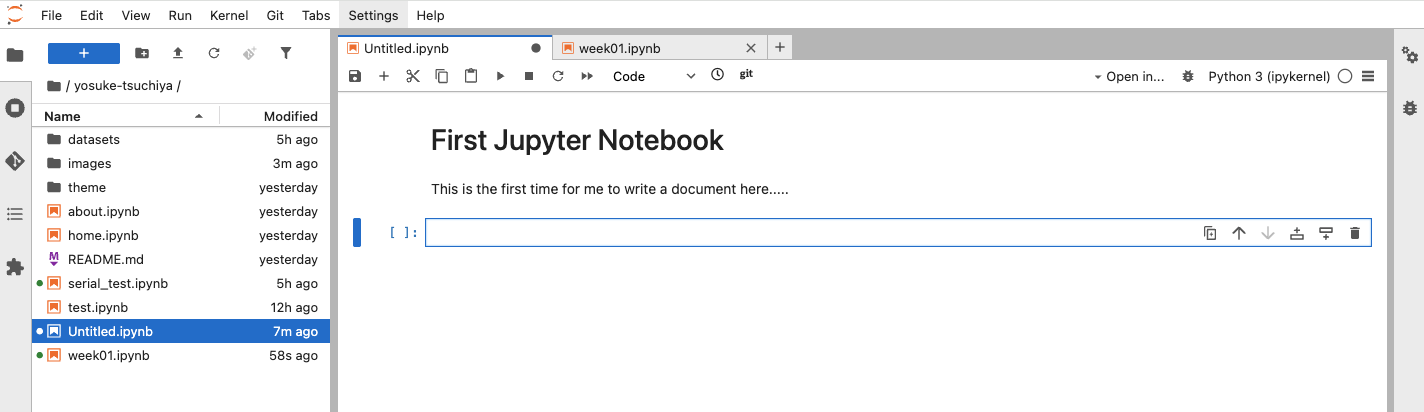Restart the kernel from the toolbar
Viewport: 1424px width, 412px height.
coord(558,76)
